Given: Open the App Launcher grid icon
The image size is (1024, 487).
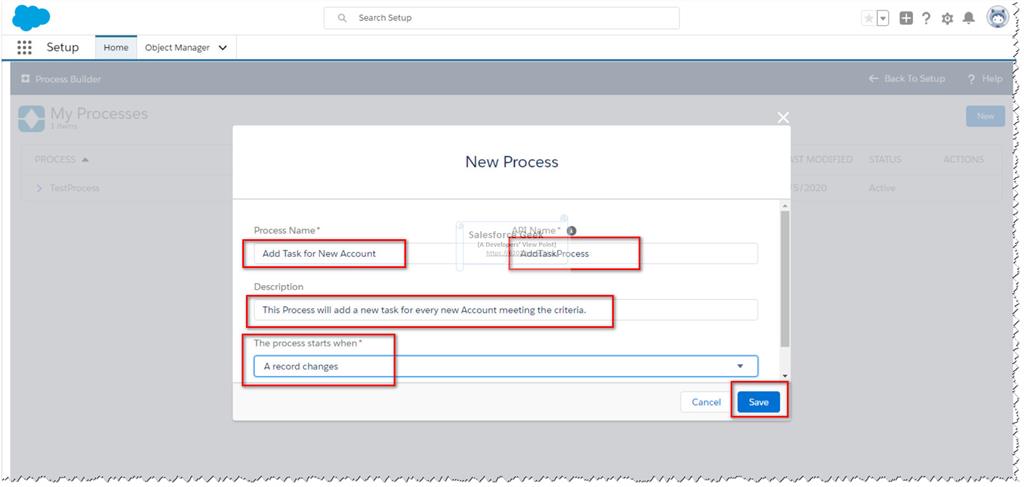Looking at the screenshot, I should point(24,48).
